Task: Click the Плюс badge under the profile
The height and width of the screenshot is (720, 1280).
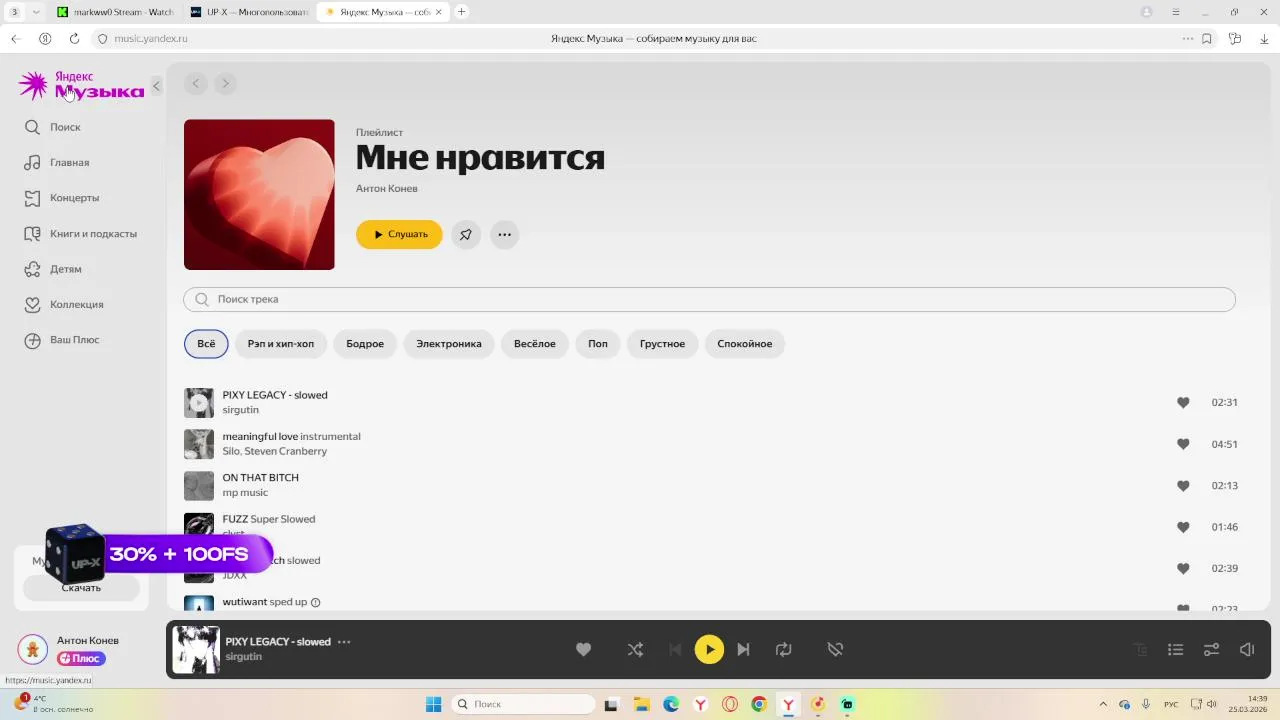Action: 81,659
